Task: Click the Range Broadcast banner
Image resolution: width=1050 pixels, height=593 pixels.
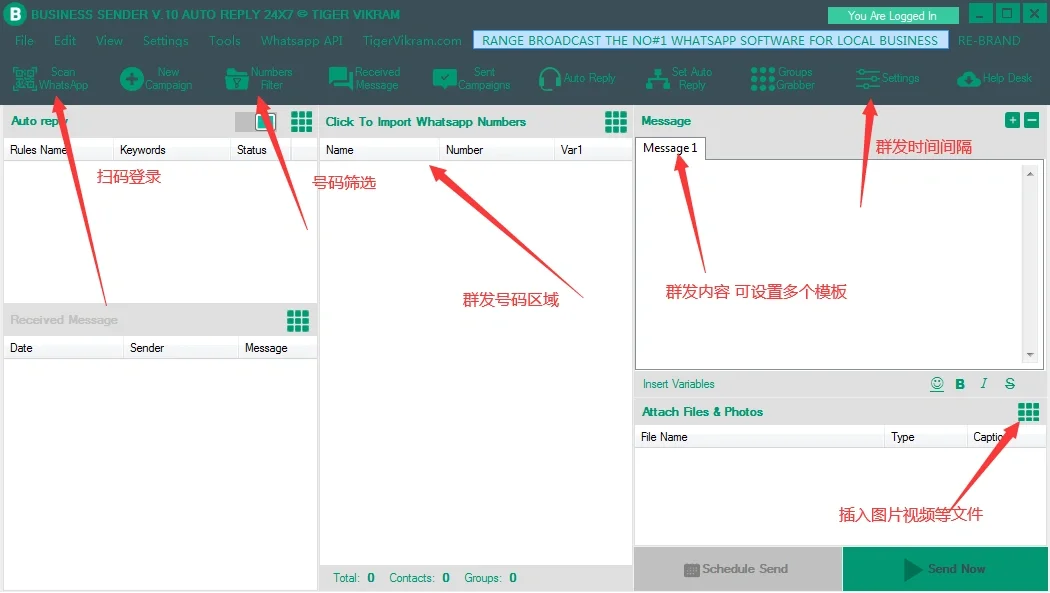Action: click(x=710, y=40)
